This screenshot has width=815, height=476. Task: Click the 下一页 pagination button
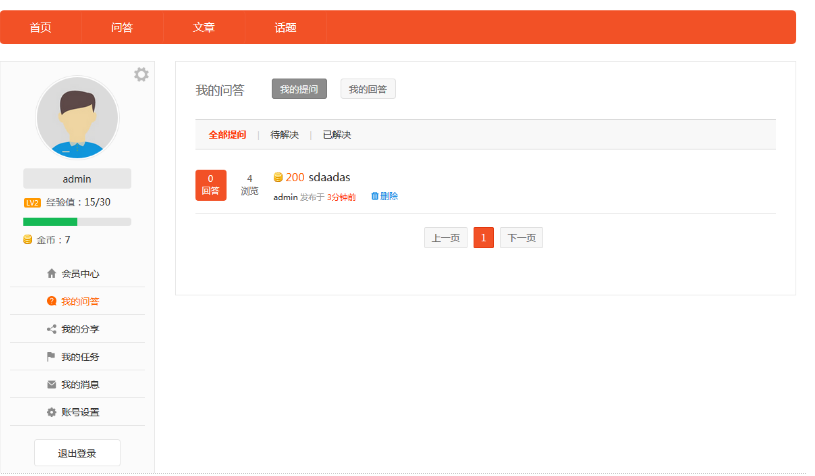[521, 237]
